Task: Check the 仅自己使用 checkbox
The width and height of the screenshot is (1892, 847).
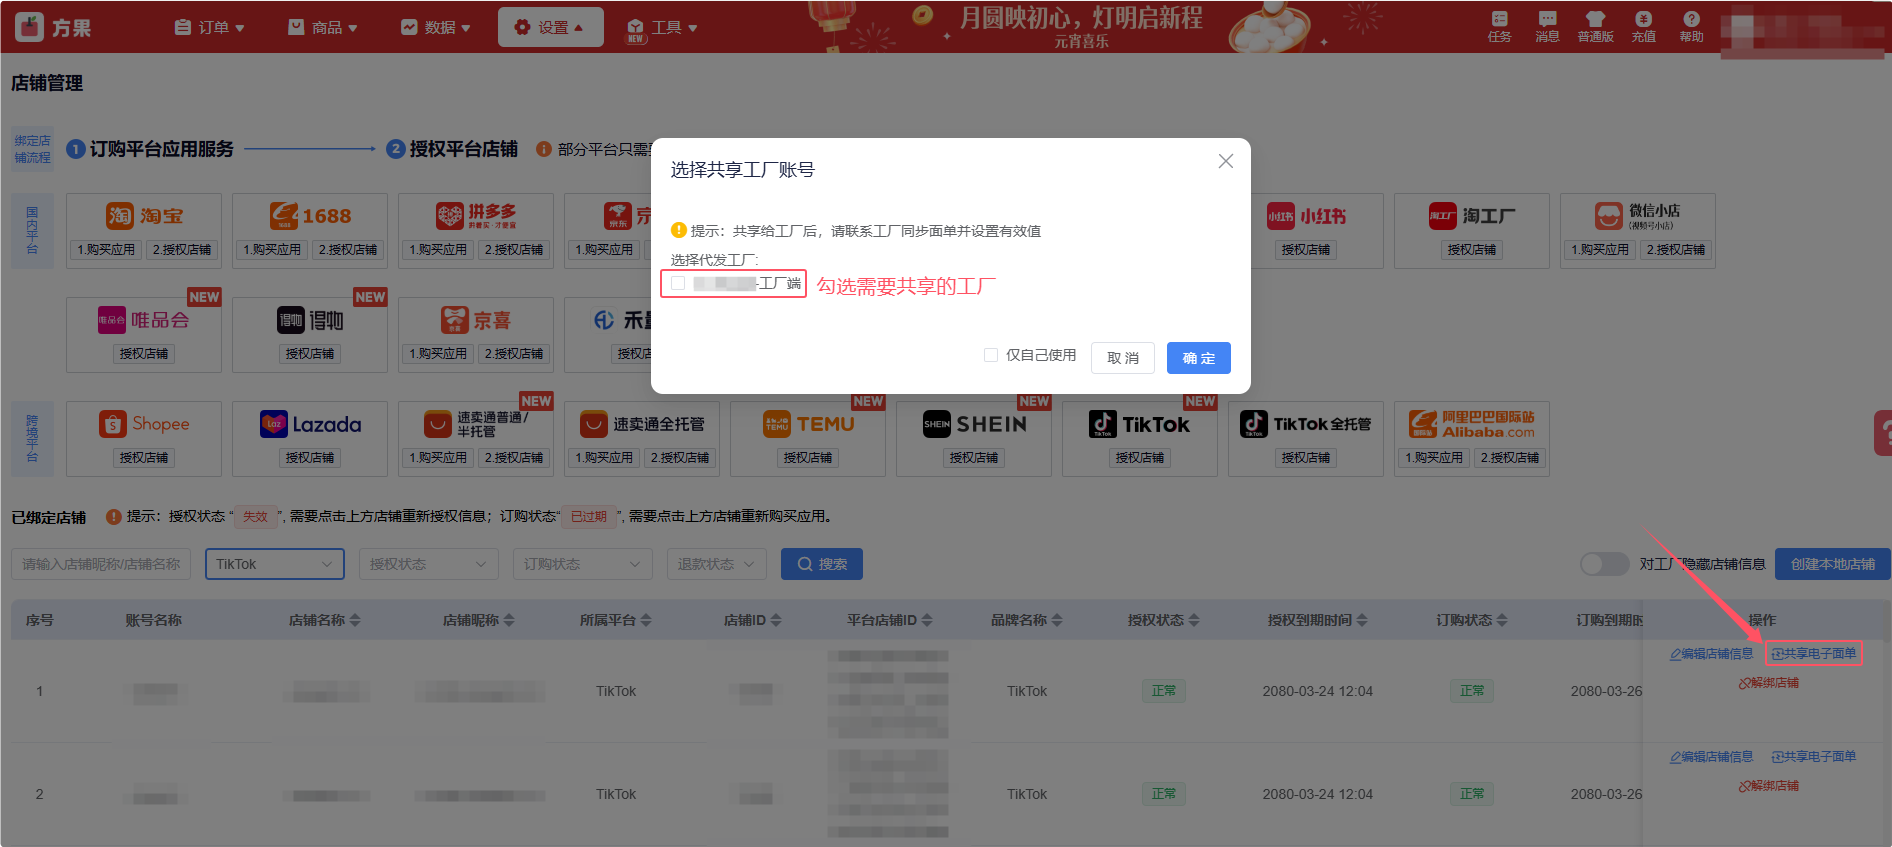Action: pyautogui.click(x=991, y=355)
